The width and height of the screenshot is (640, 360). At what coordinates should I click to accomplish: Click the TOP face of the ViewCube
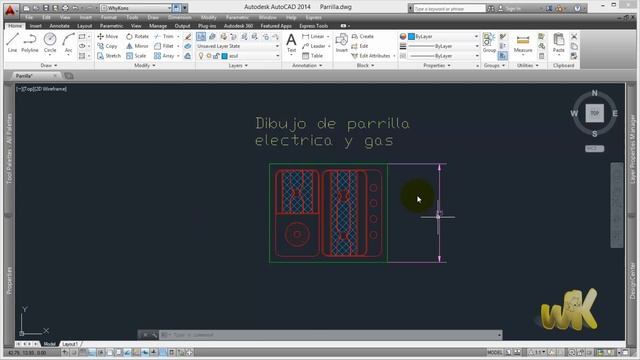595,113
